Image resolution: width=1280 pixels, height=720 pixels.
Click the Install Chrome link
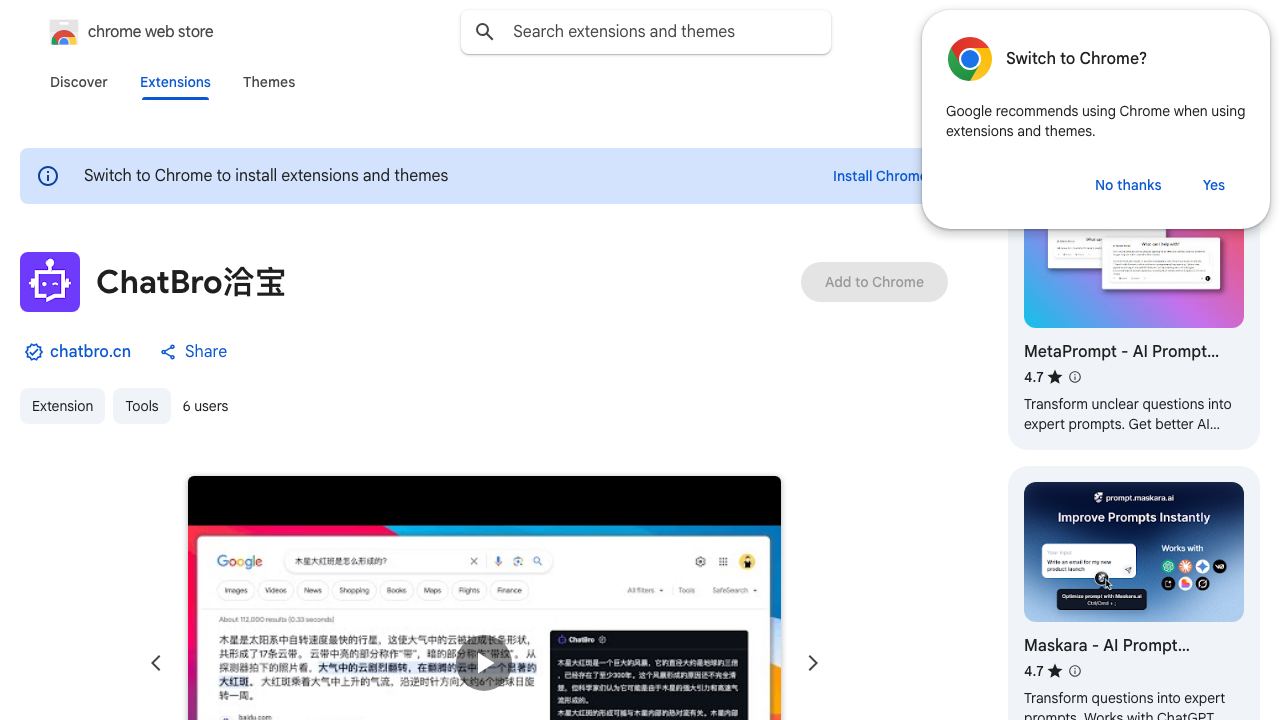pos(878,176)
